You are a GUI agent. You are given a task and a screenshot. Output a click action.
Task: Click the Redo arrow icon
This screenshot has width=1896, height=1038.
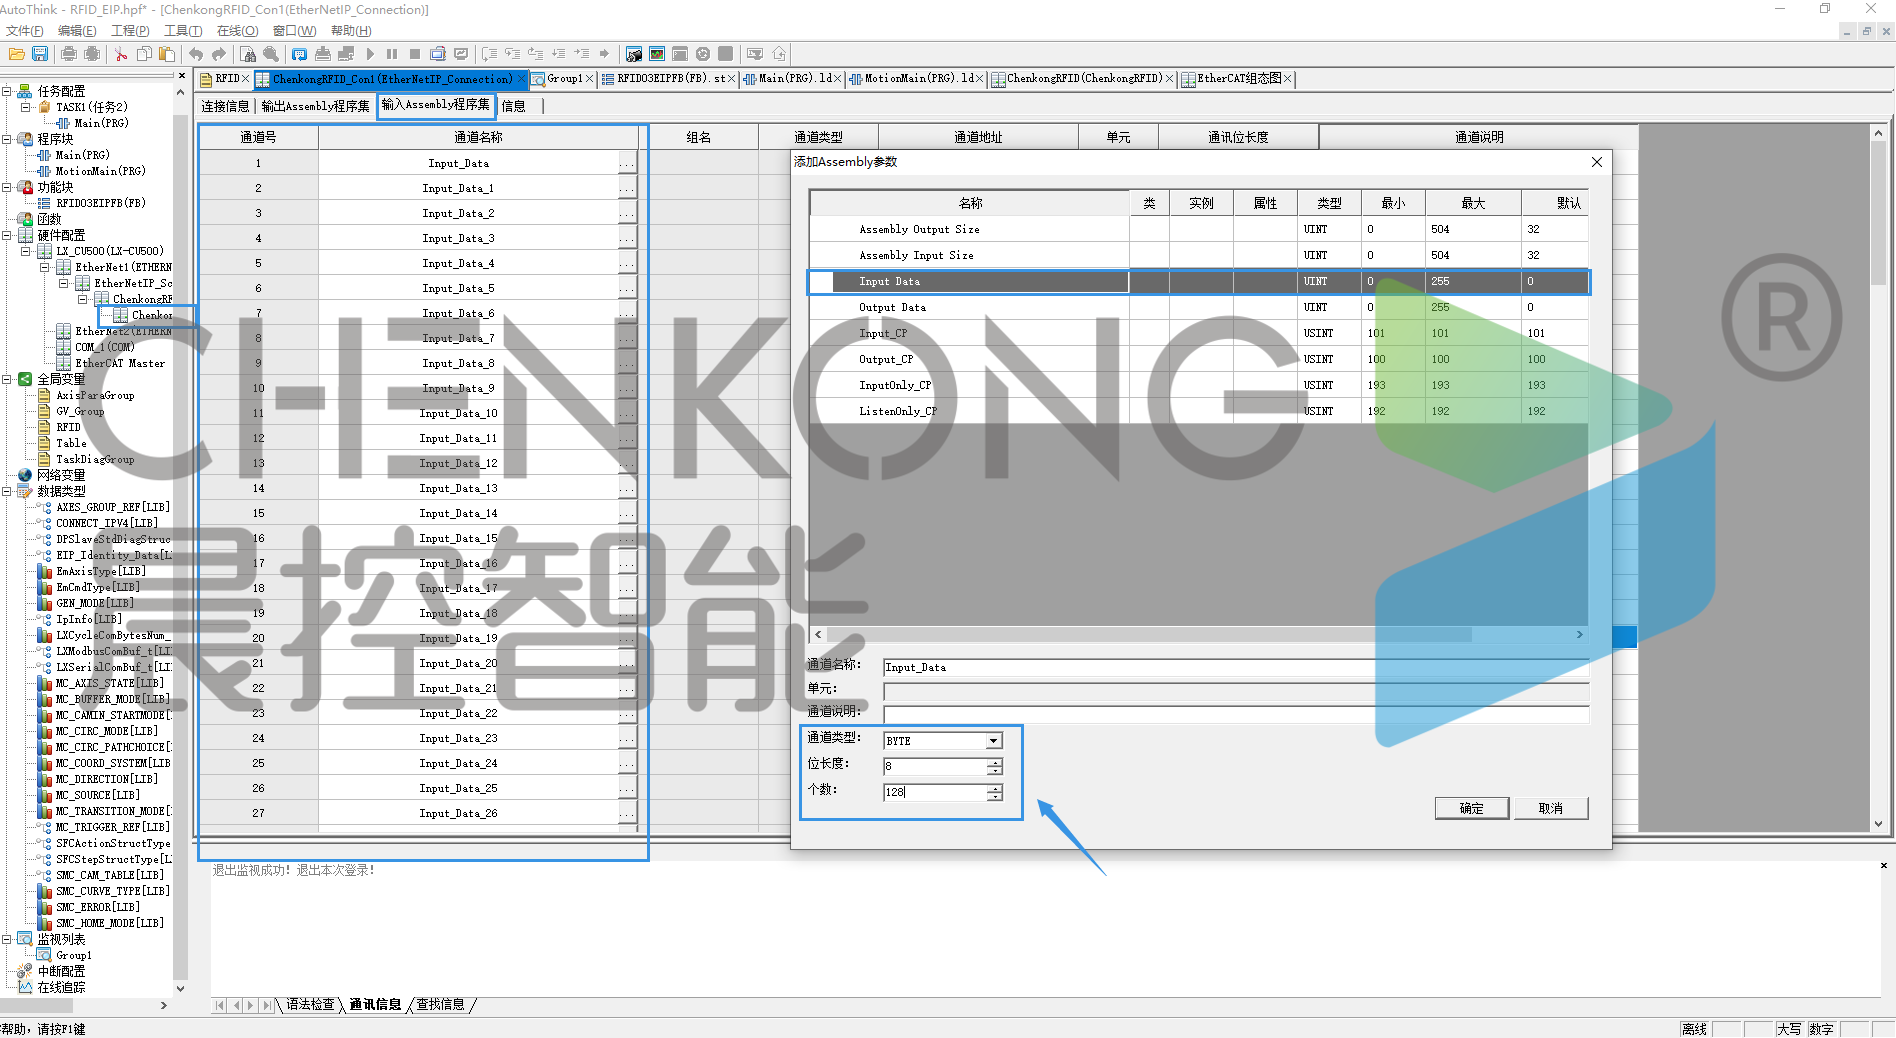pyautogui.click(x=219, y=54)
